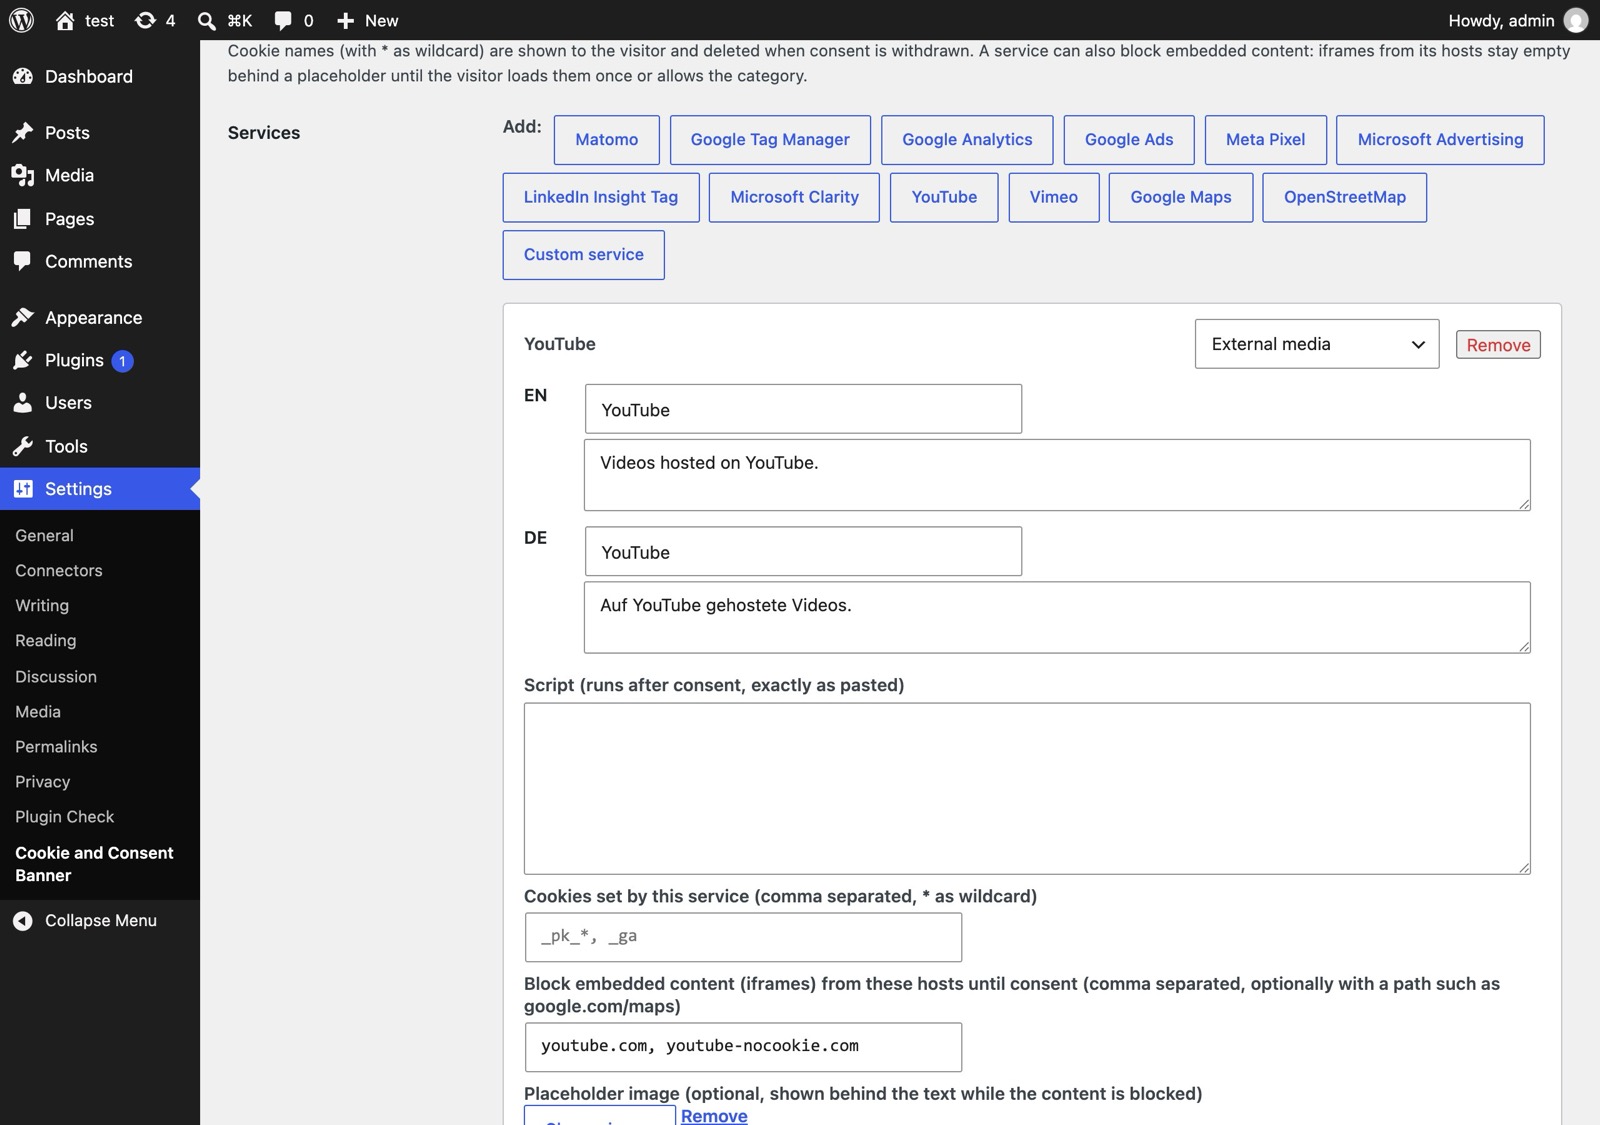Image resolution: width=1600 pixels, height=1125 pixels.
Task: Open Writing settings submenu item
Action: click(x=42, y=605)
